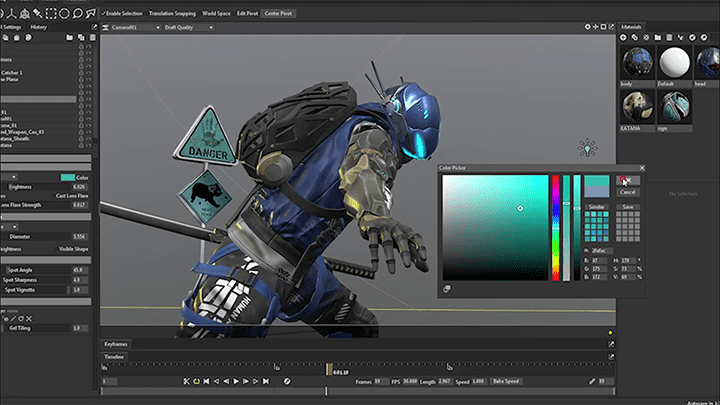
Task: Select the Timeline tab
Action: click(114, 357)
